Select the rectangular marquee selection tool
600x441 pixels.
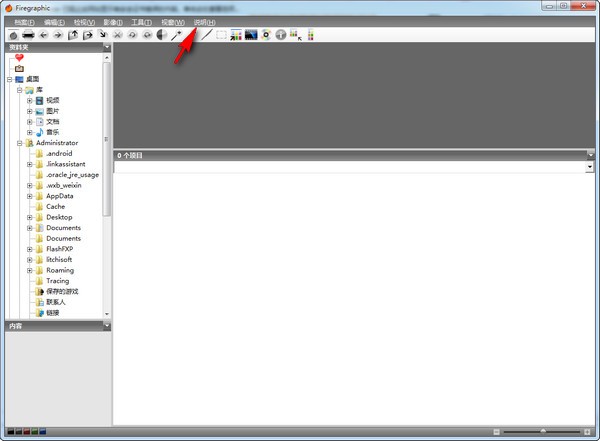pos(221,34)
